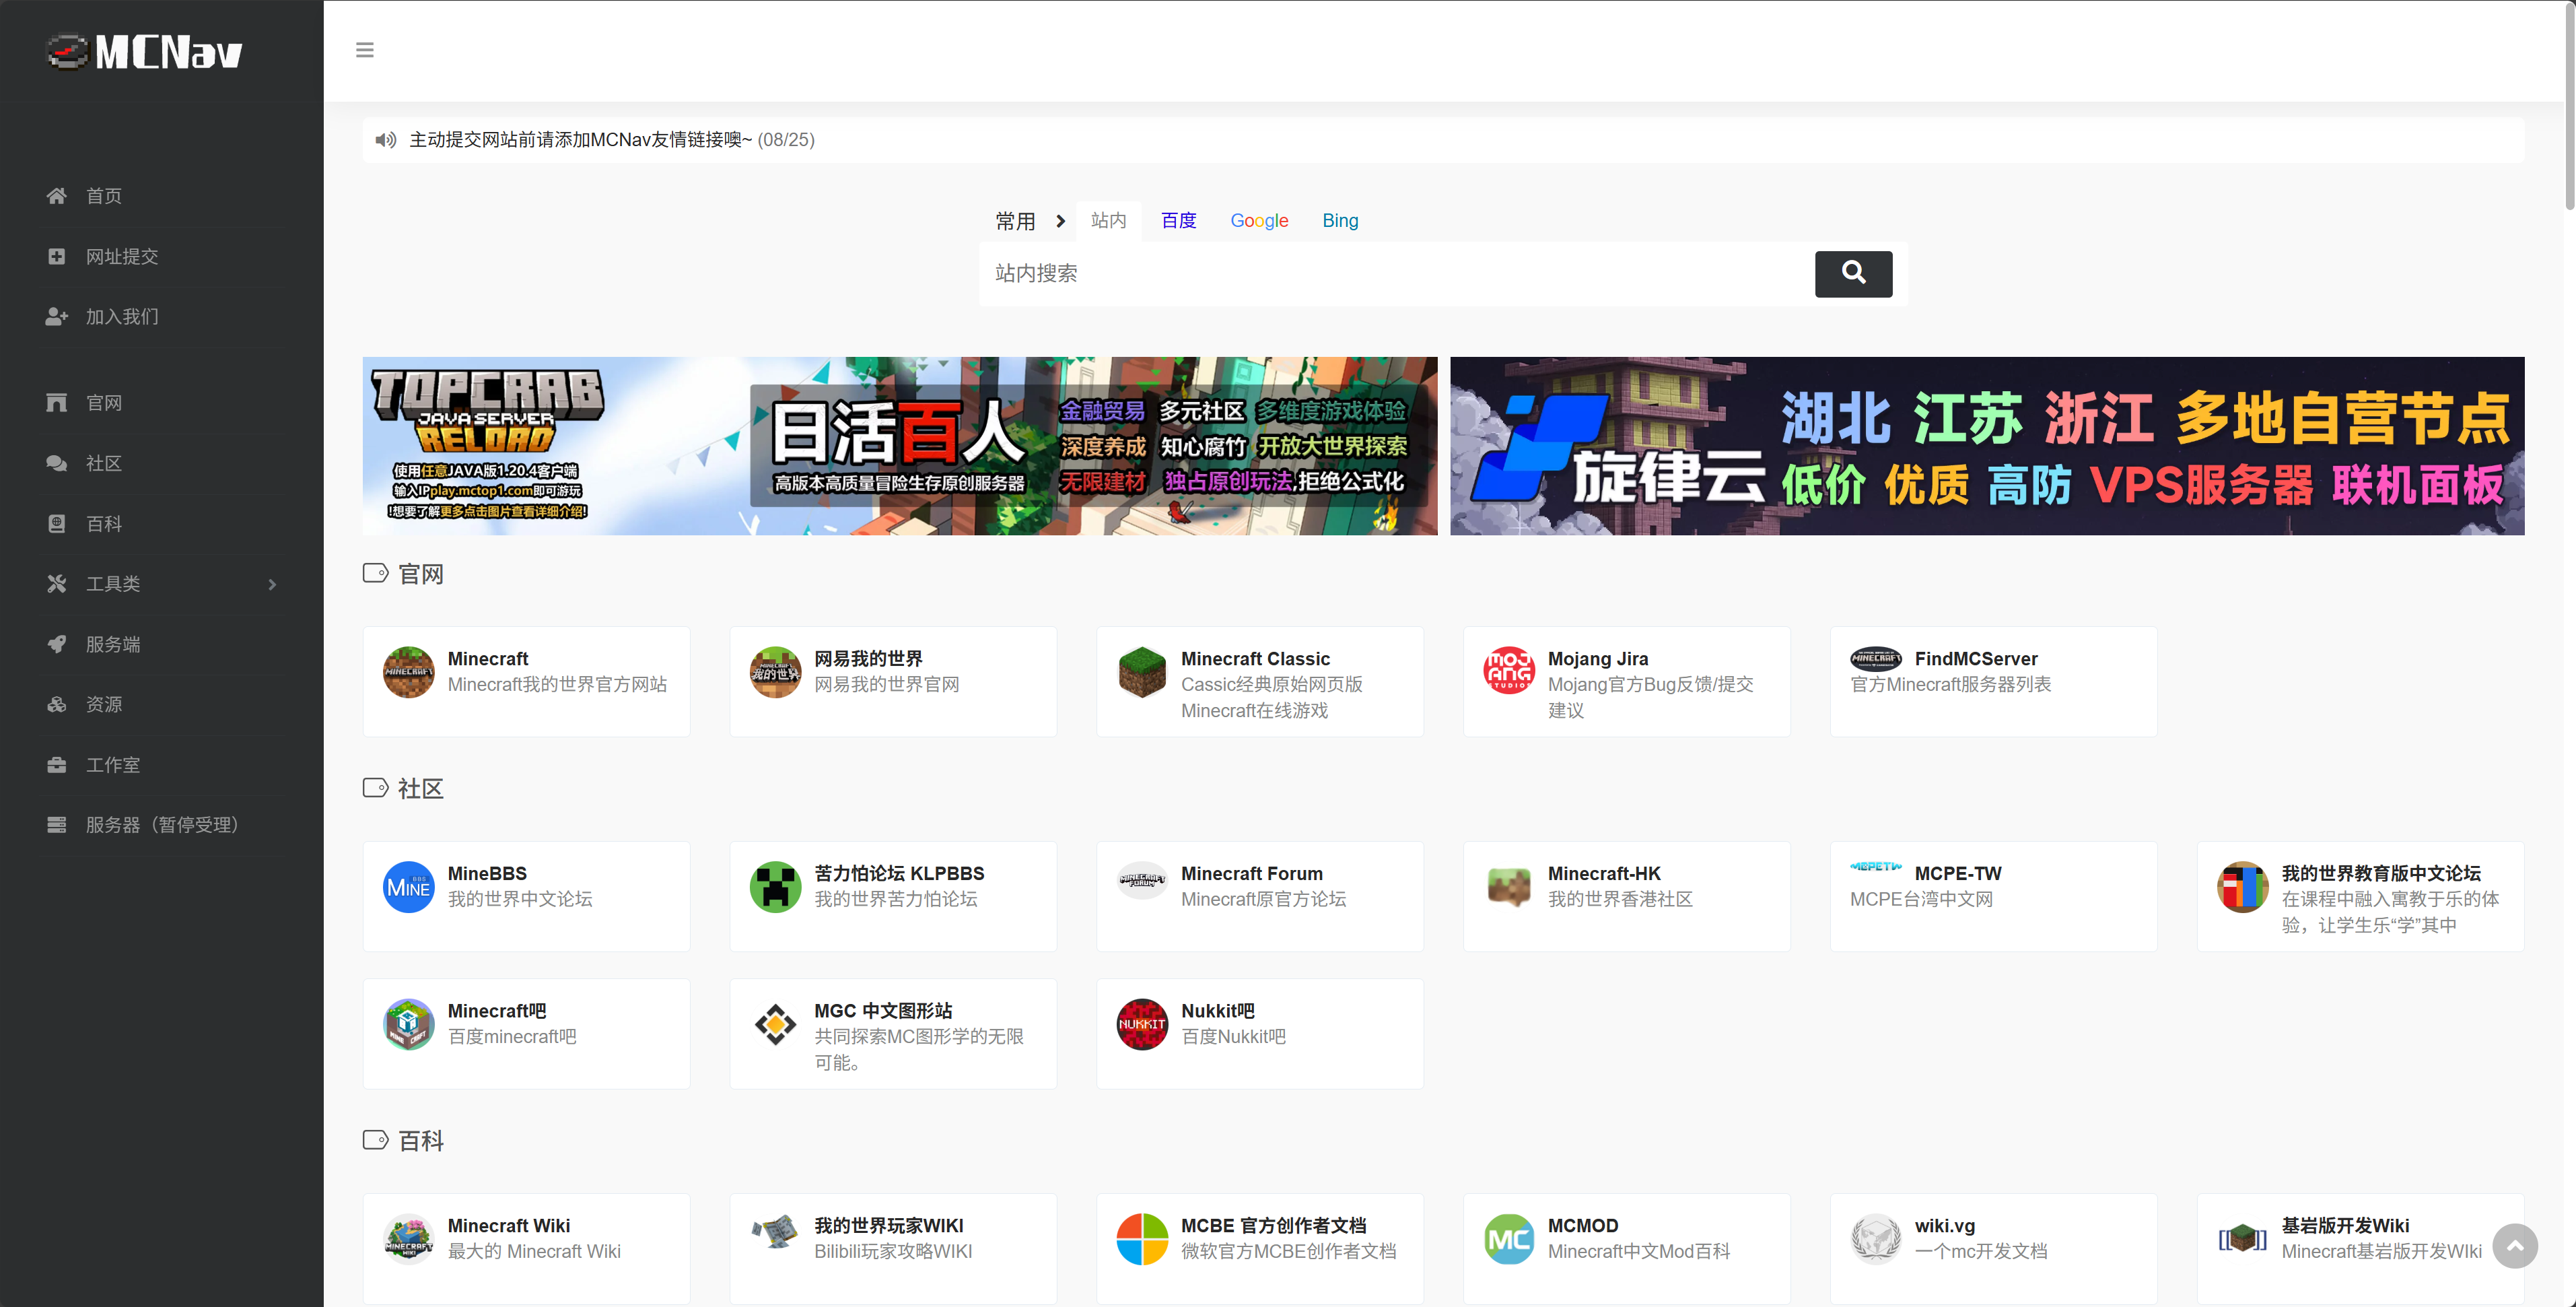Image resolution: width=2576 pixels, height=1307 pixels.
Task: Click the MCNav logo
Action: coord(145,52)
